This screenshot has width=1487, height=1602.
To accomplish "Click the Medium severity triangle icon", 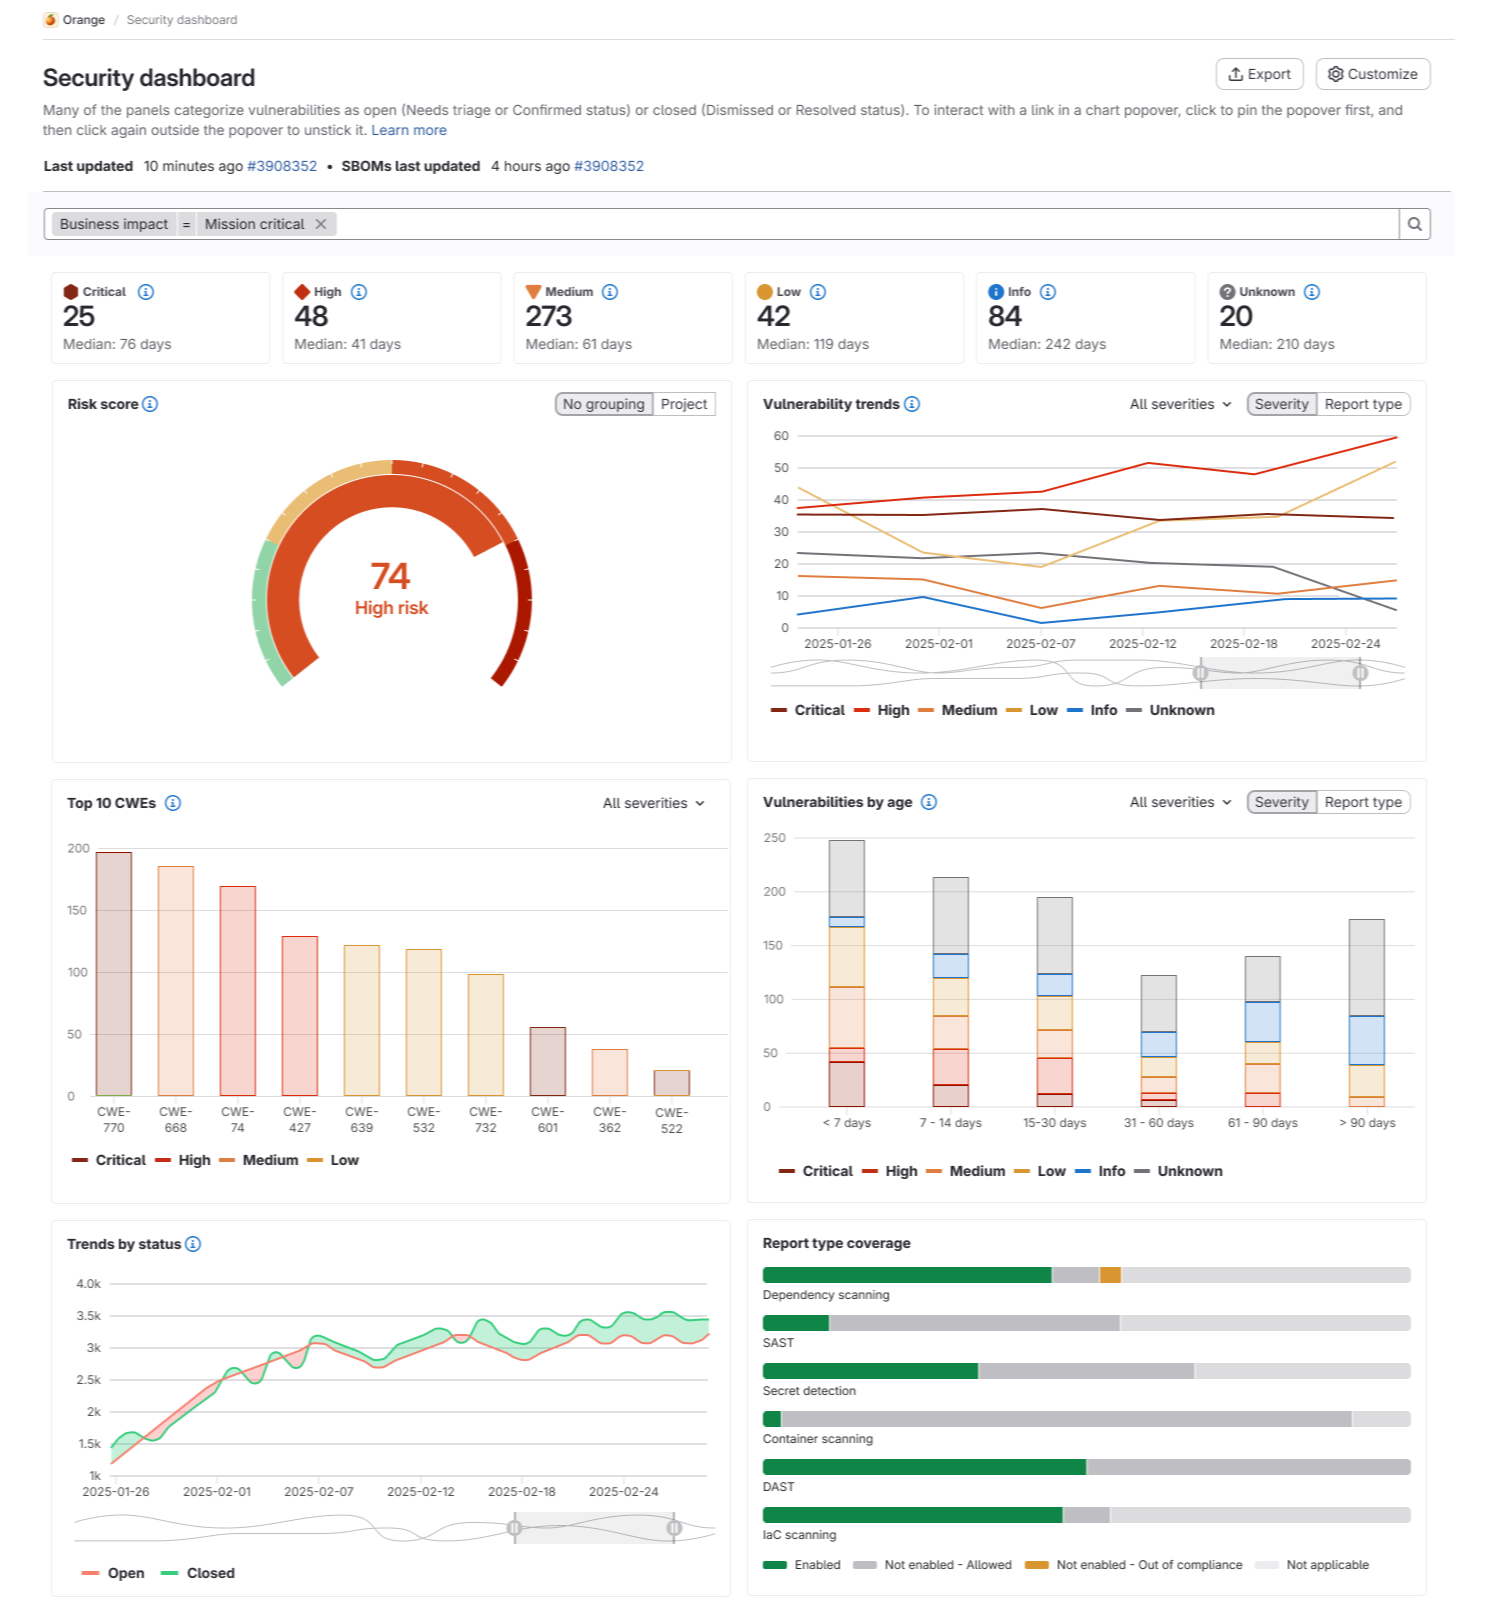I will point(534,292).
